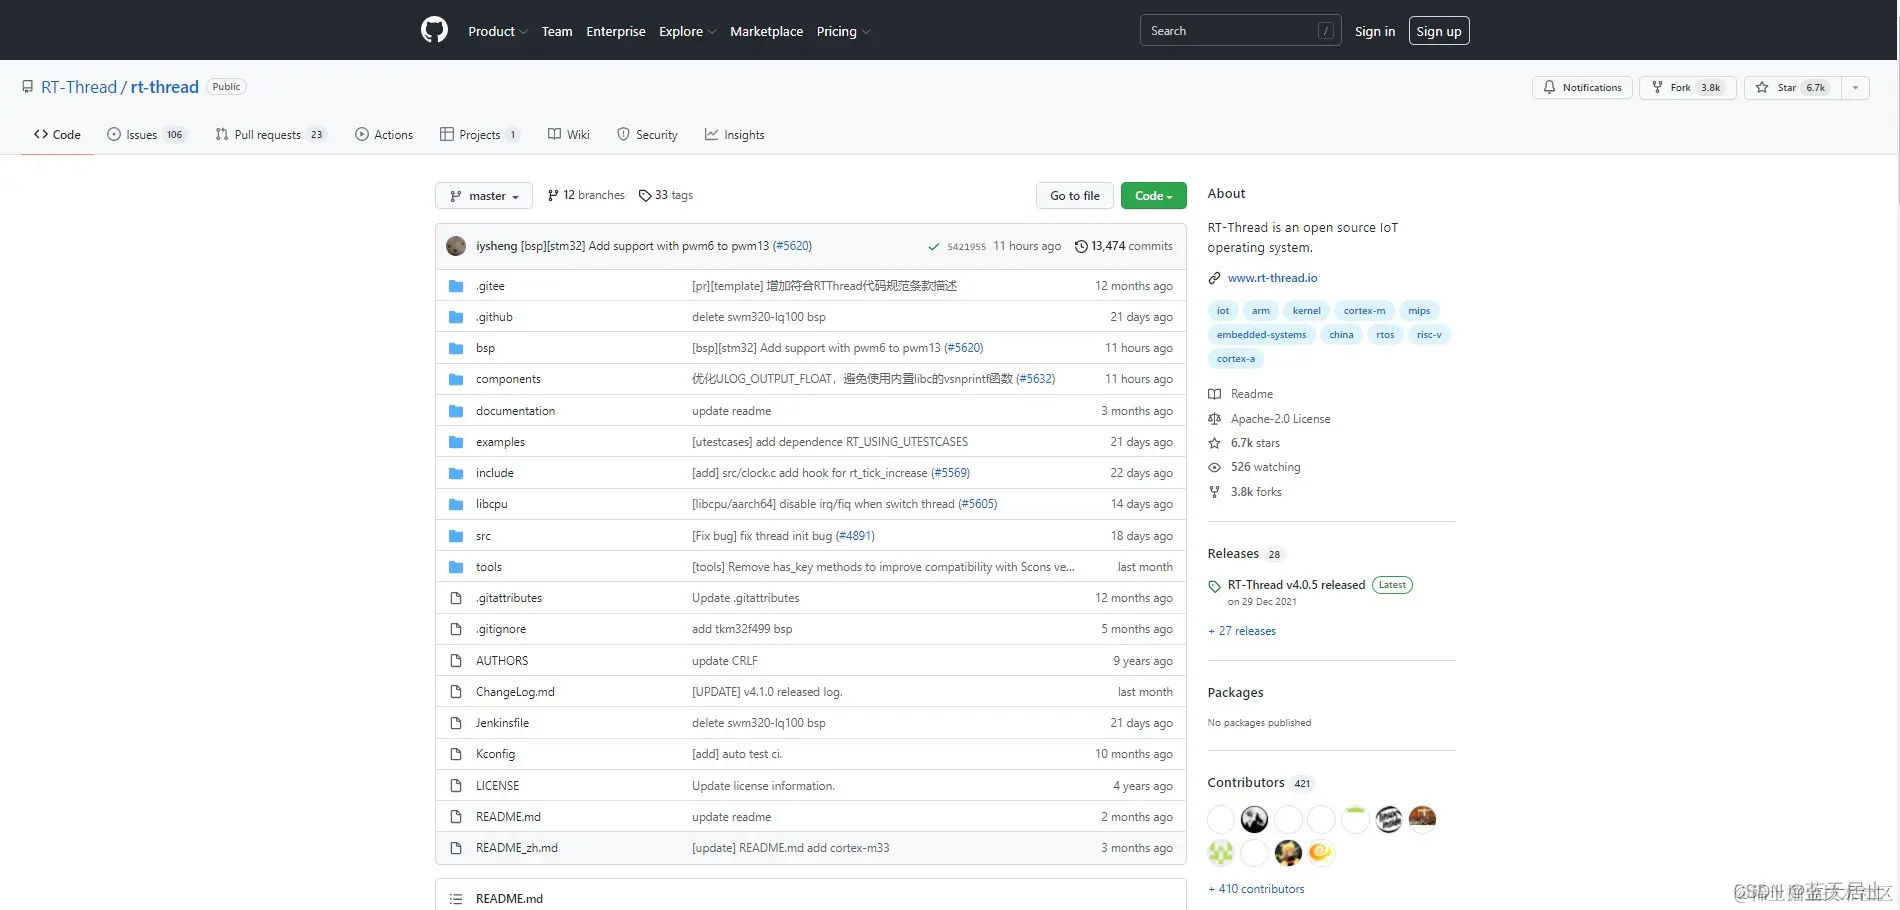Select the risc-v topic tag
This screenshot has width=1900, height=910.
click(x=1429, y=335)
